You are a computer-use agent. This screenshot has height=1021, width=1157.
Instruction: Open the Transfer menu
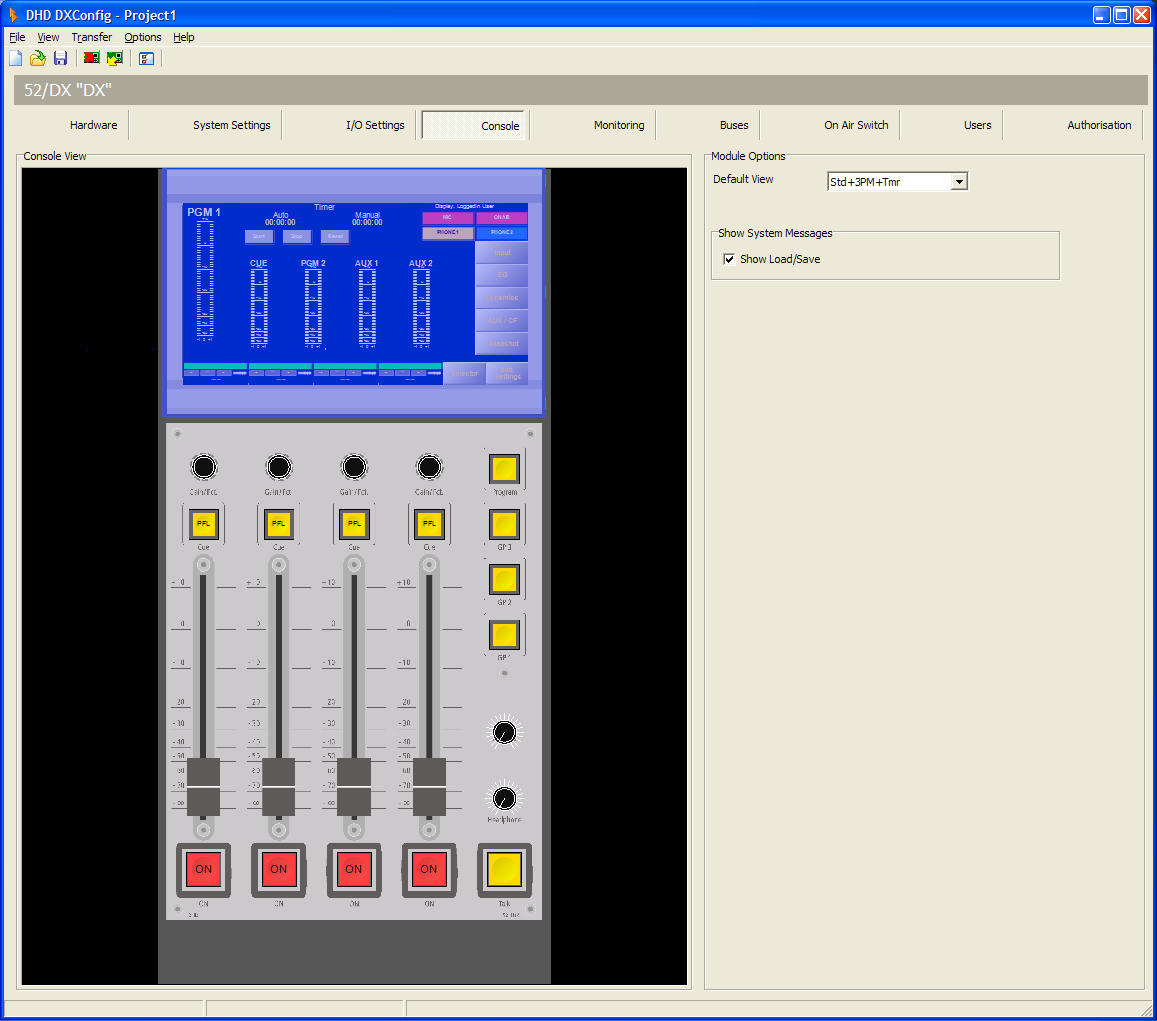pyautogui.click(x=91, y=37)
